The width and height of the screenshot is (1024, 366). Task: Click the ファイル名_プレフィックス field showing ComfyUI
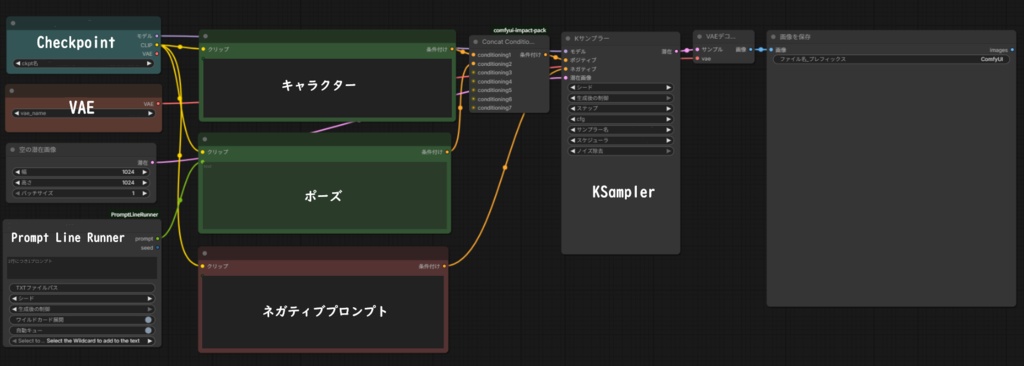[x=890, y=59]
